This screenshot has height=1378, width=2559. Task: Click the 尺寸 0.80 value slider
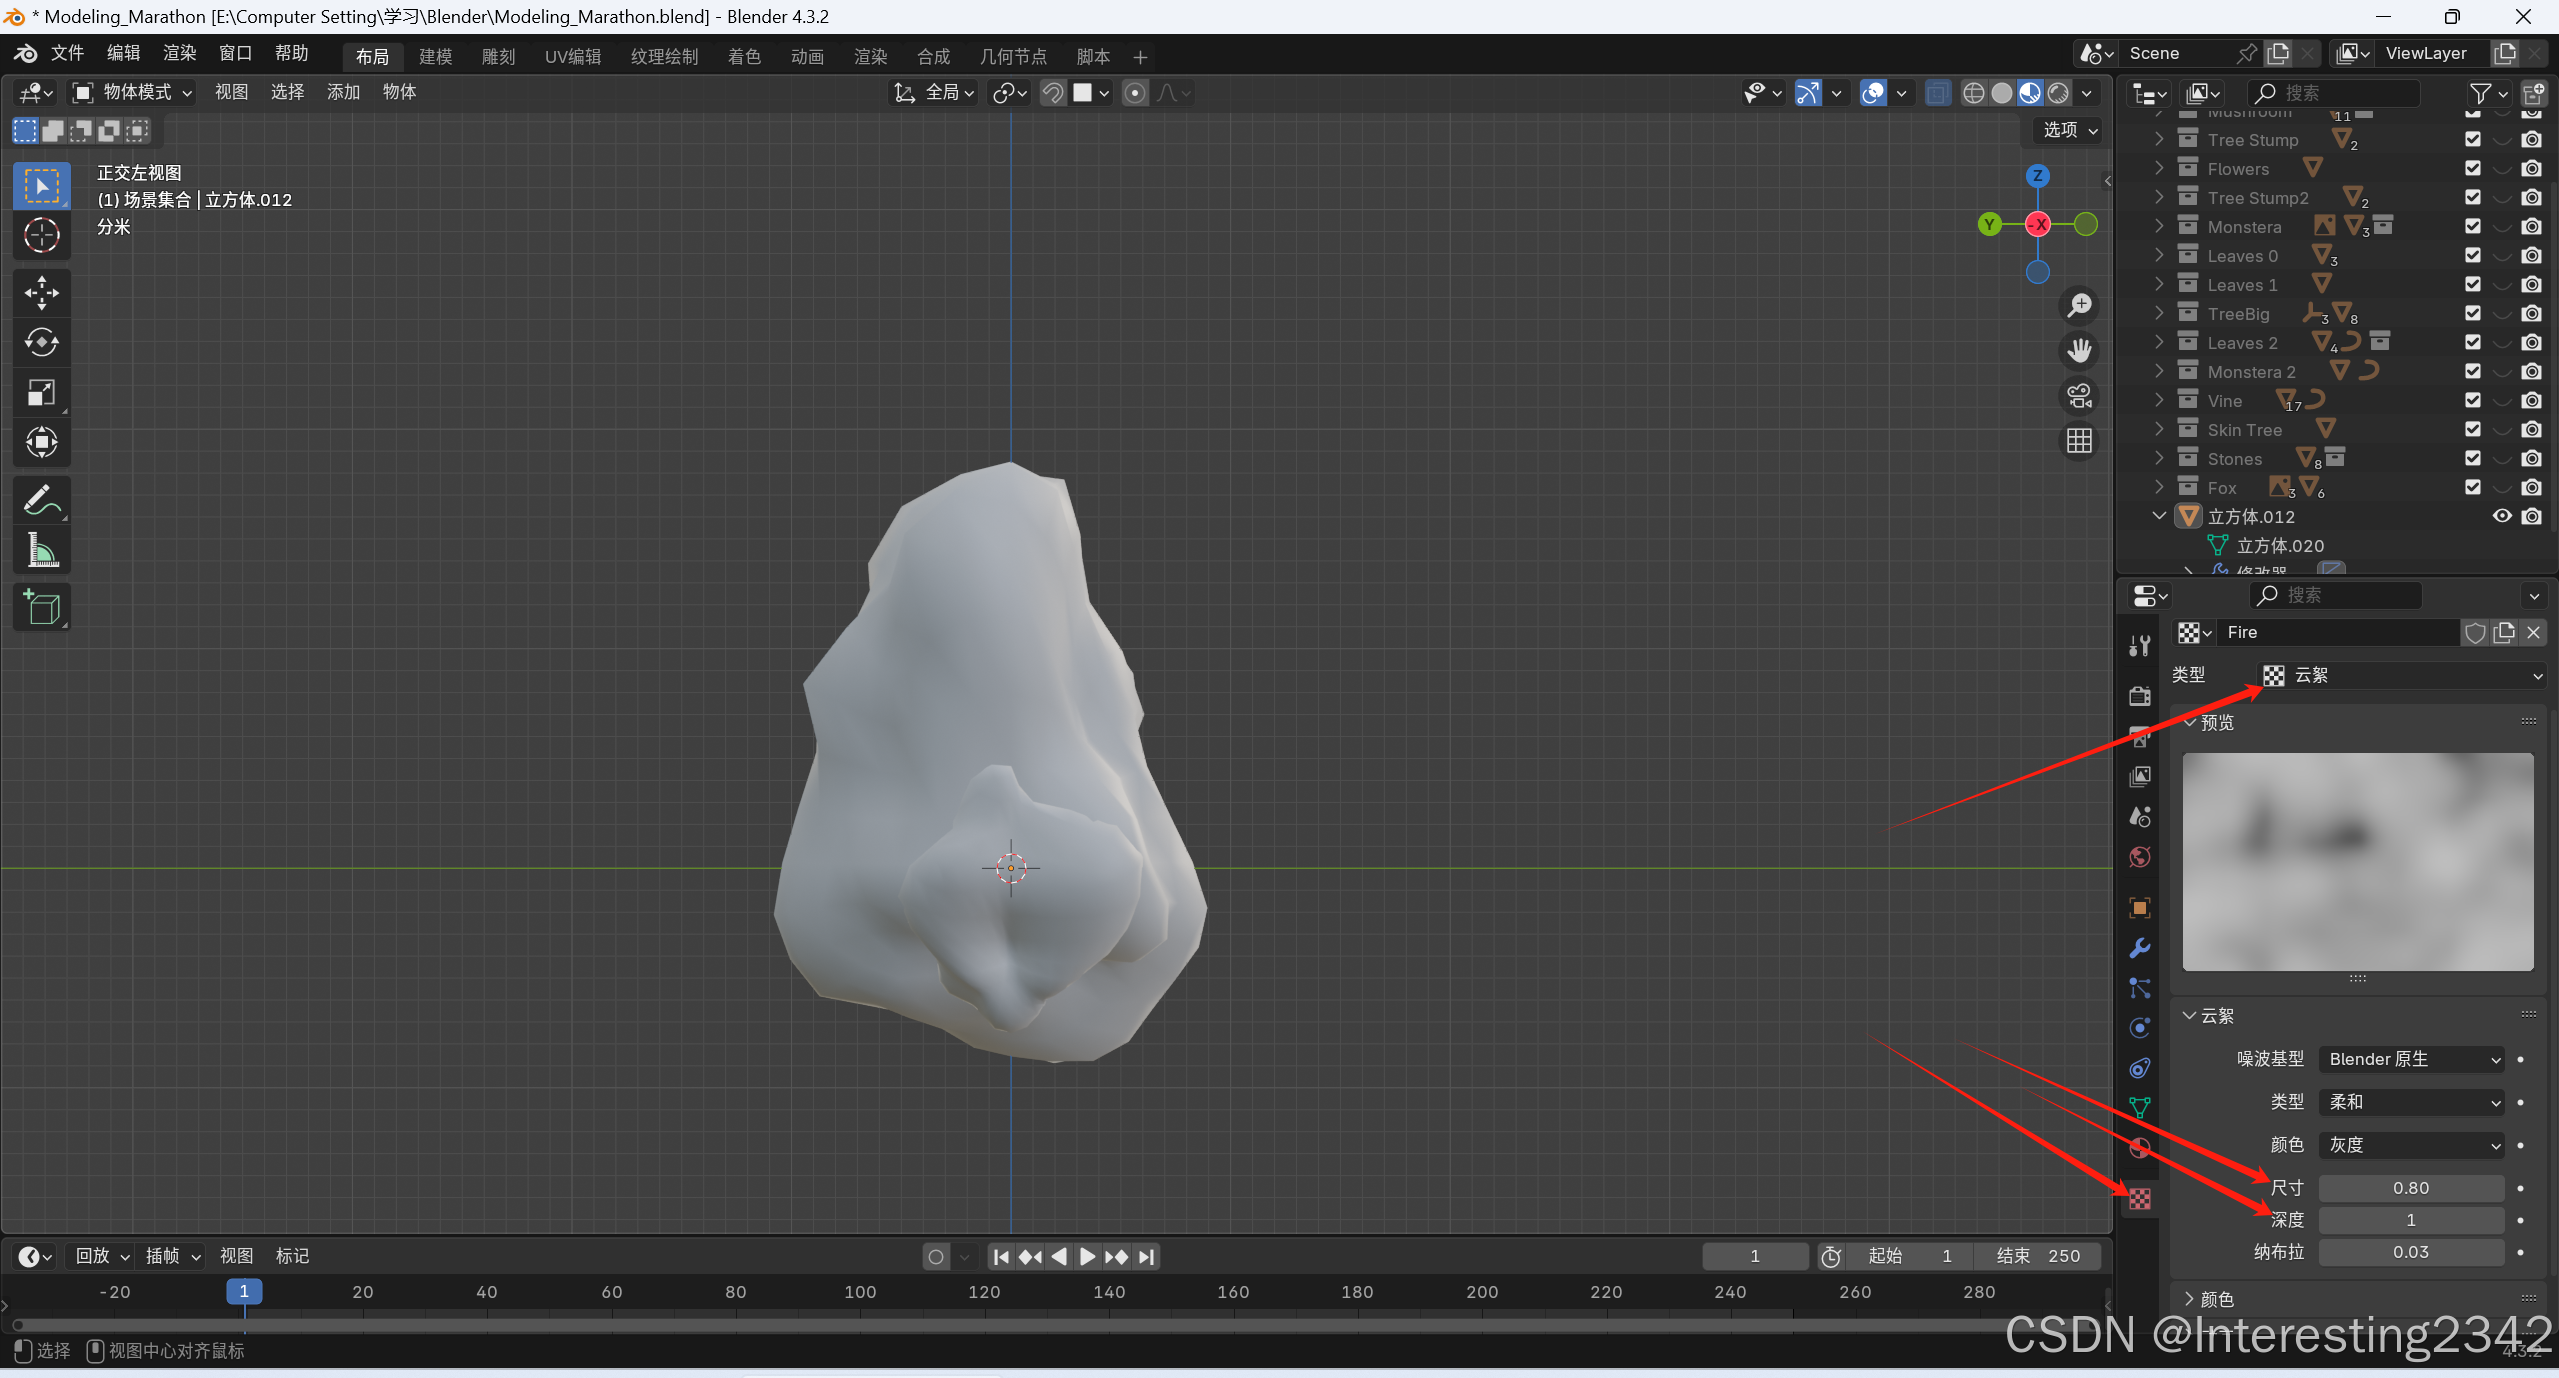coord(2410,1188)
